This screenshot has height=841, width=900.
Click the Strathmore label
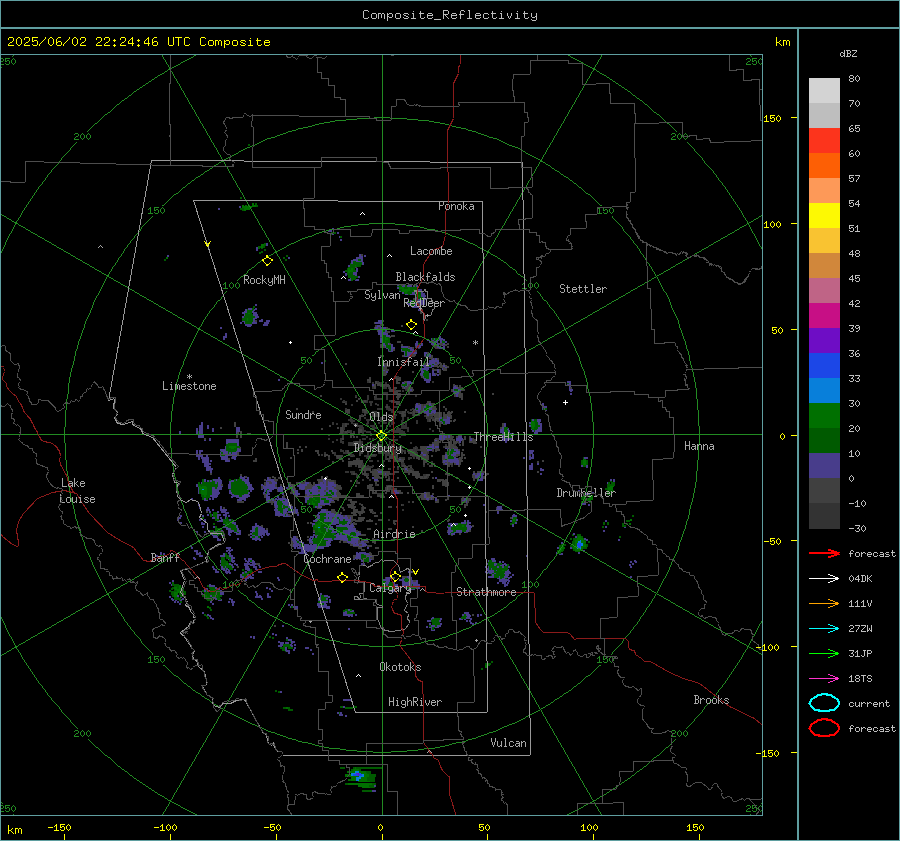(486, 592)
